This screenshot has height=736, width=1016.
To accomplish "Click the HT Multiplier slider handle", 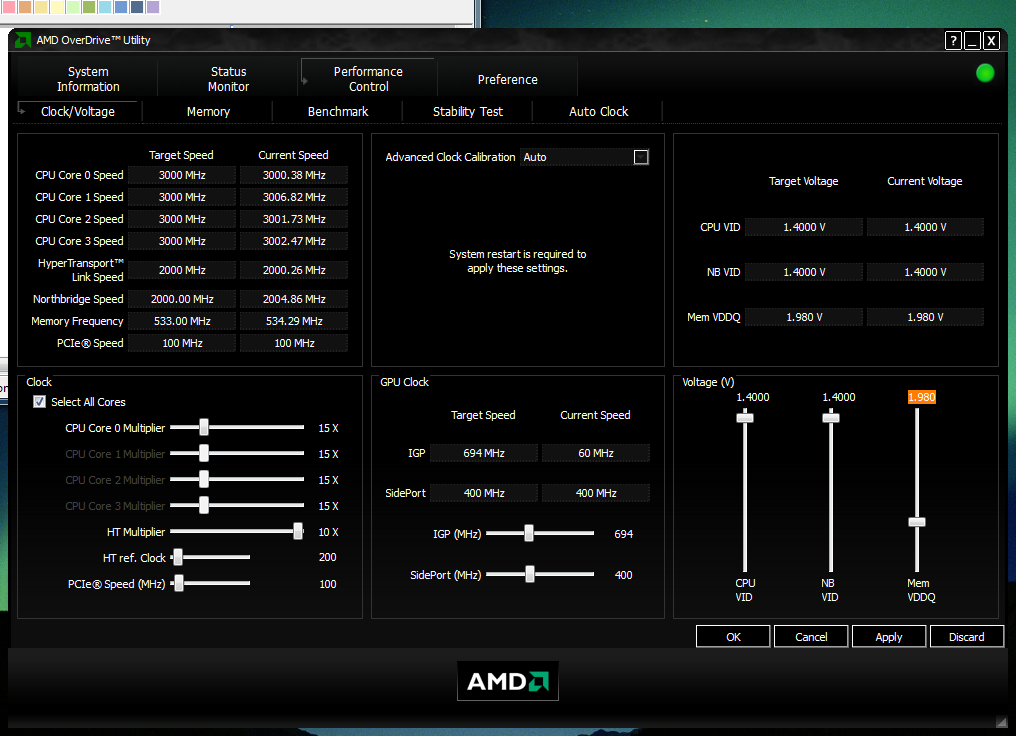I will [298, 531].
